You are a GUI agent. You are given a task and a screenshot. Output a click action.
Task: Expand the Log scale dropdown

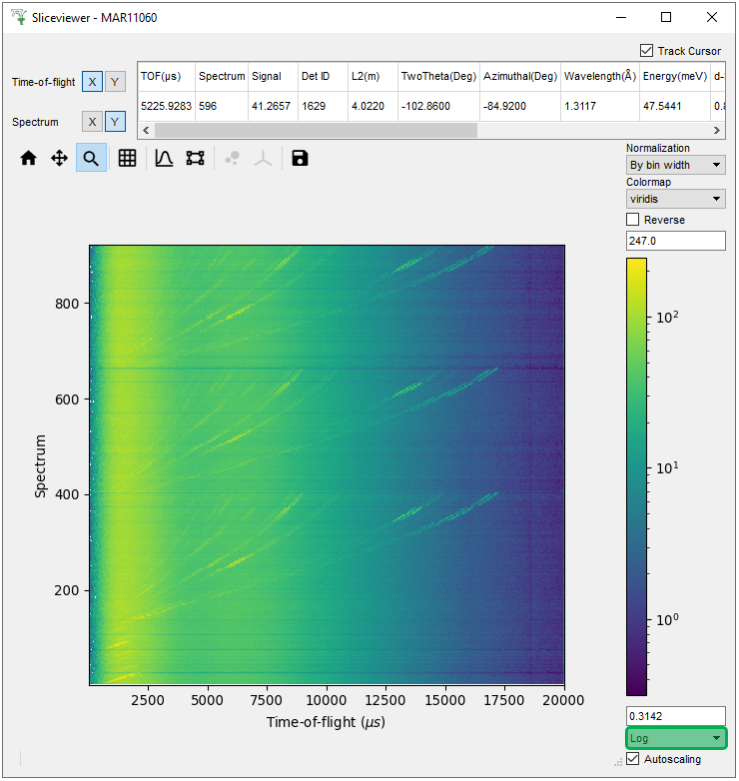(x=675, y=739)
